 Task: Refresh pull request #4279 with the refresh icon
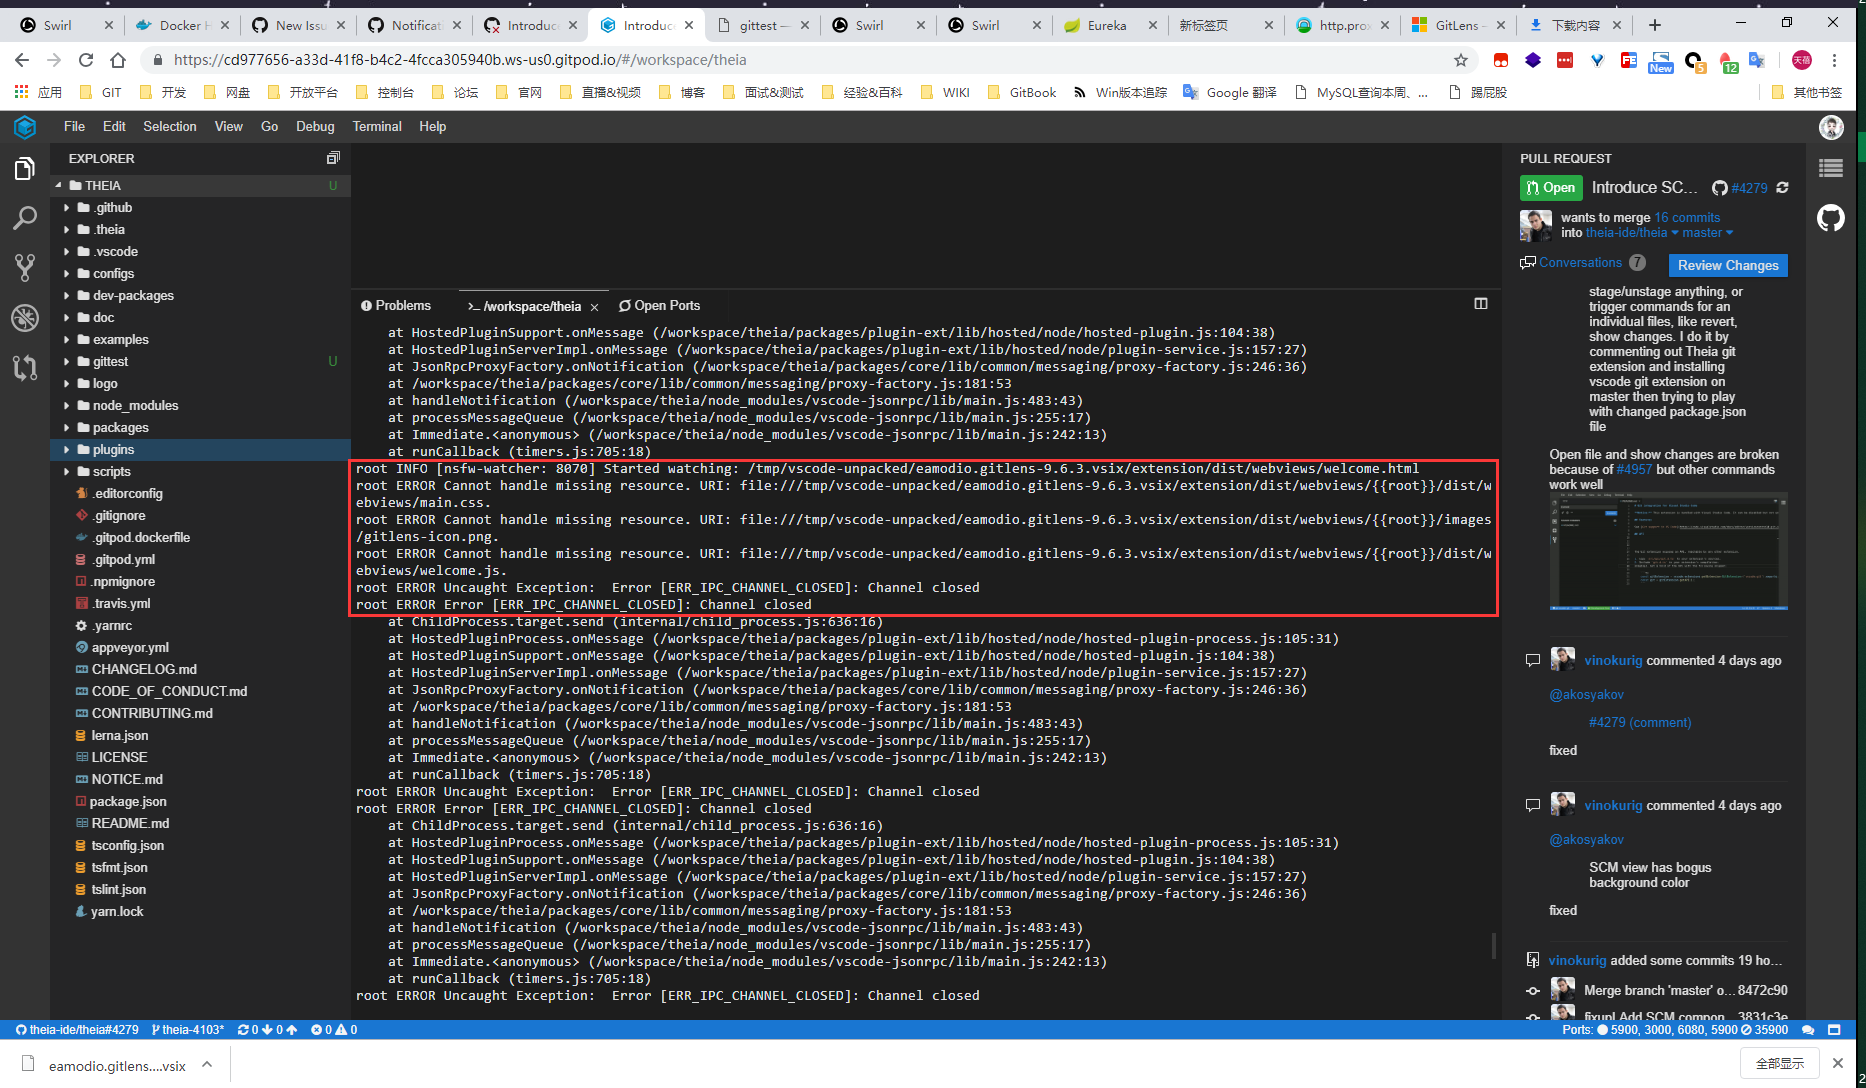click(1783, 188)
